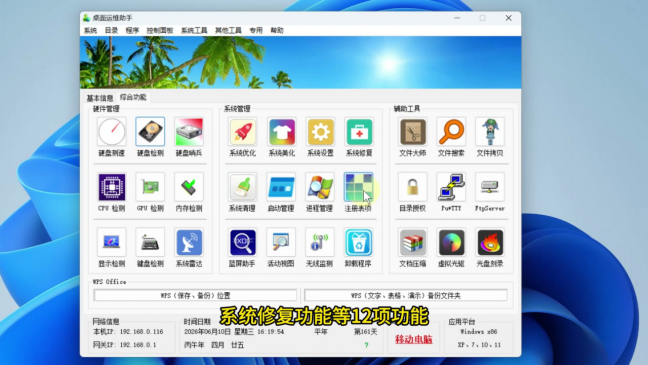
Task: Open the 控制面板 menu
Action: 160,31
